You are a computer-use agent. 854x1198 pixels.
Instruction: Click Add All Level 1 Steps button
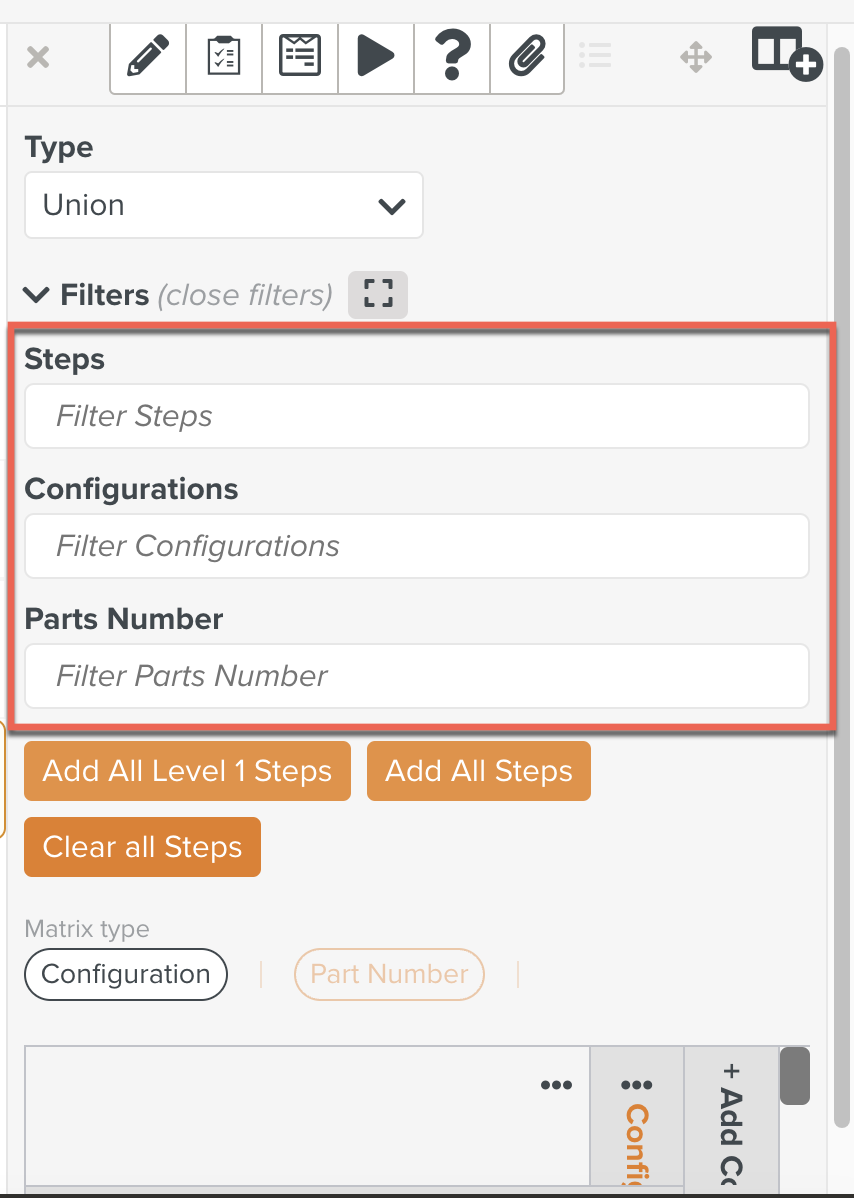pyautogui.click(x=187, y=771)
